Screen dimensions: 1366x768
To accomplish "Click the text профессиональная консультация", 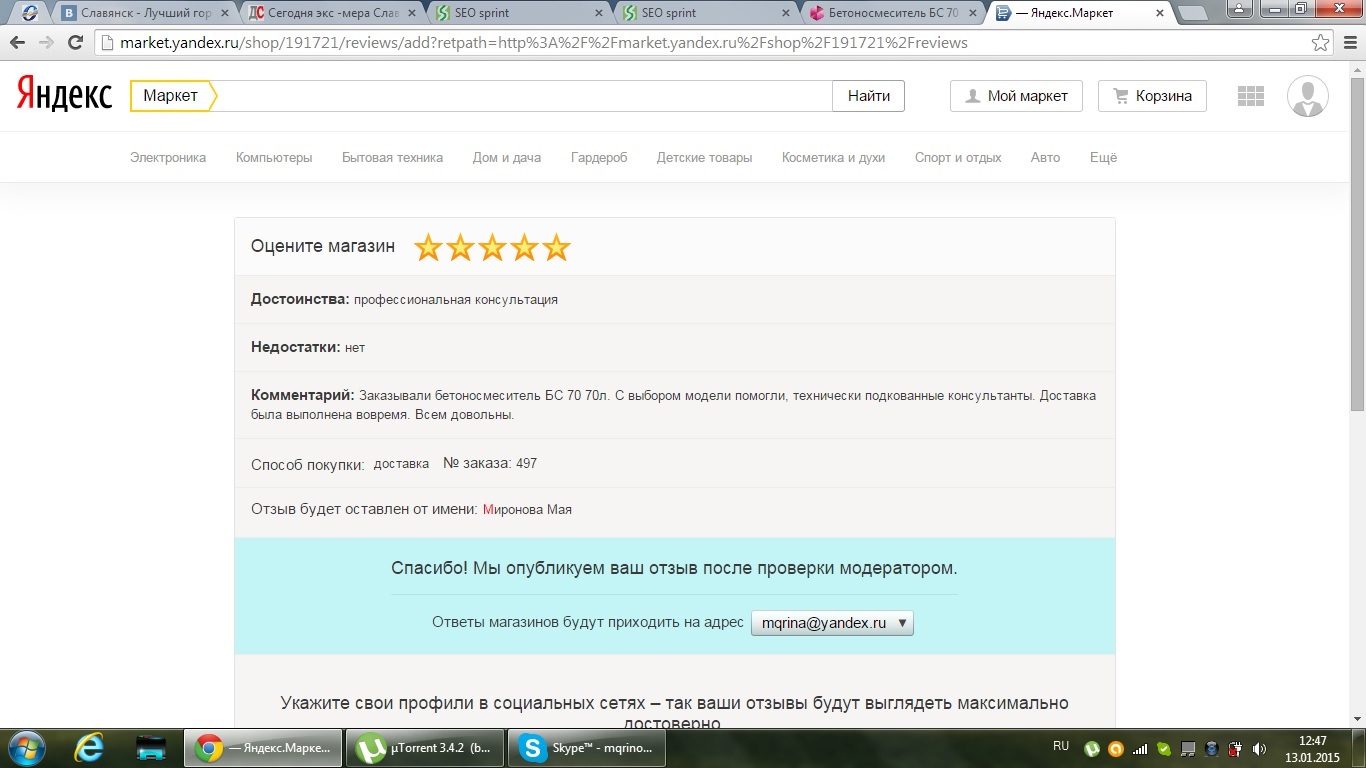I will [456, 299].
